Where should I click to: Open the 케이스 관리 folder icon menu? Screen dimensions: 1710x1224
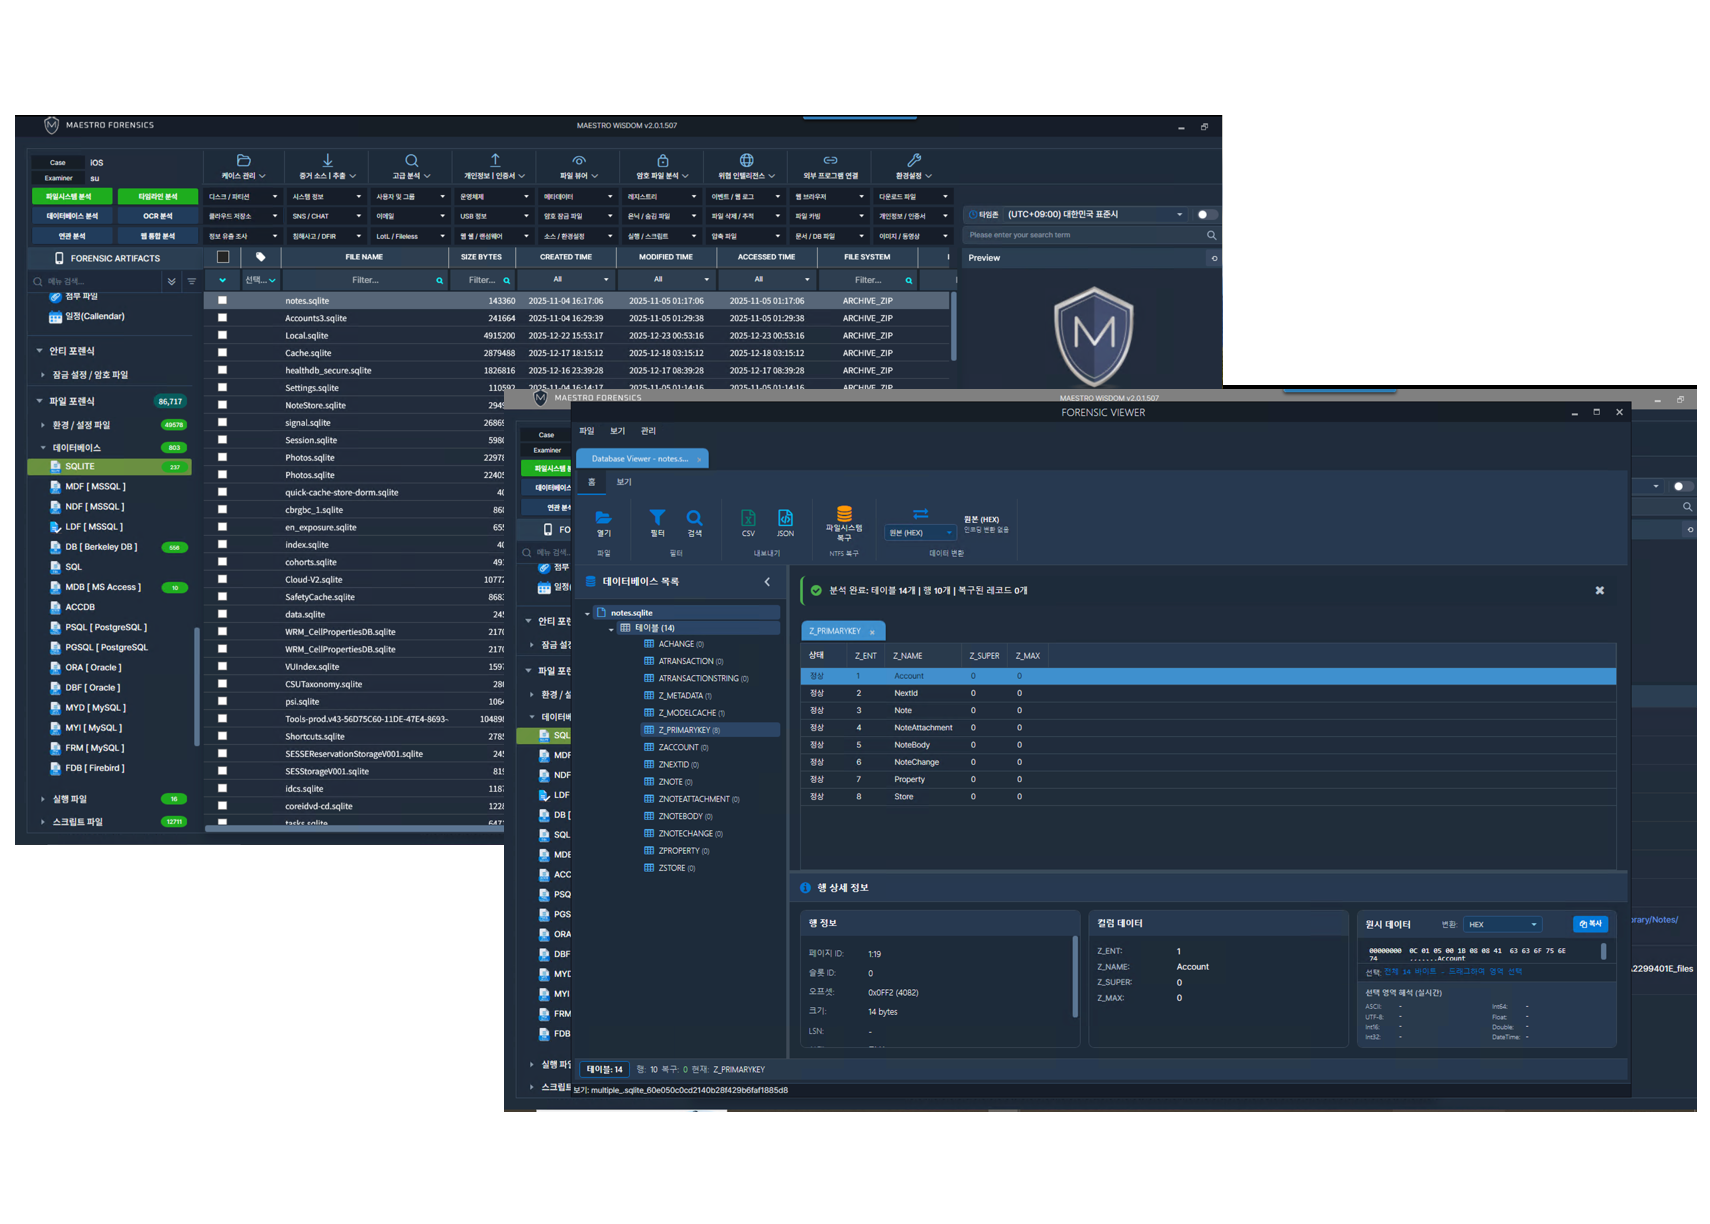[x=243, y=160]
